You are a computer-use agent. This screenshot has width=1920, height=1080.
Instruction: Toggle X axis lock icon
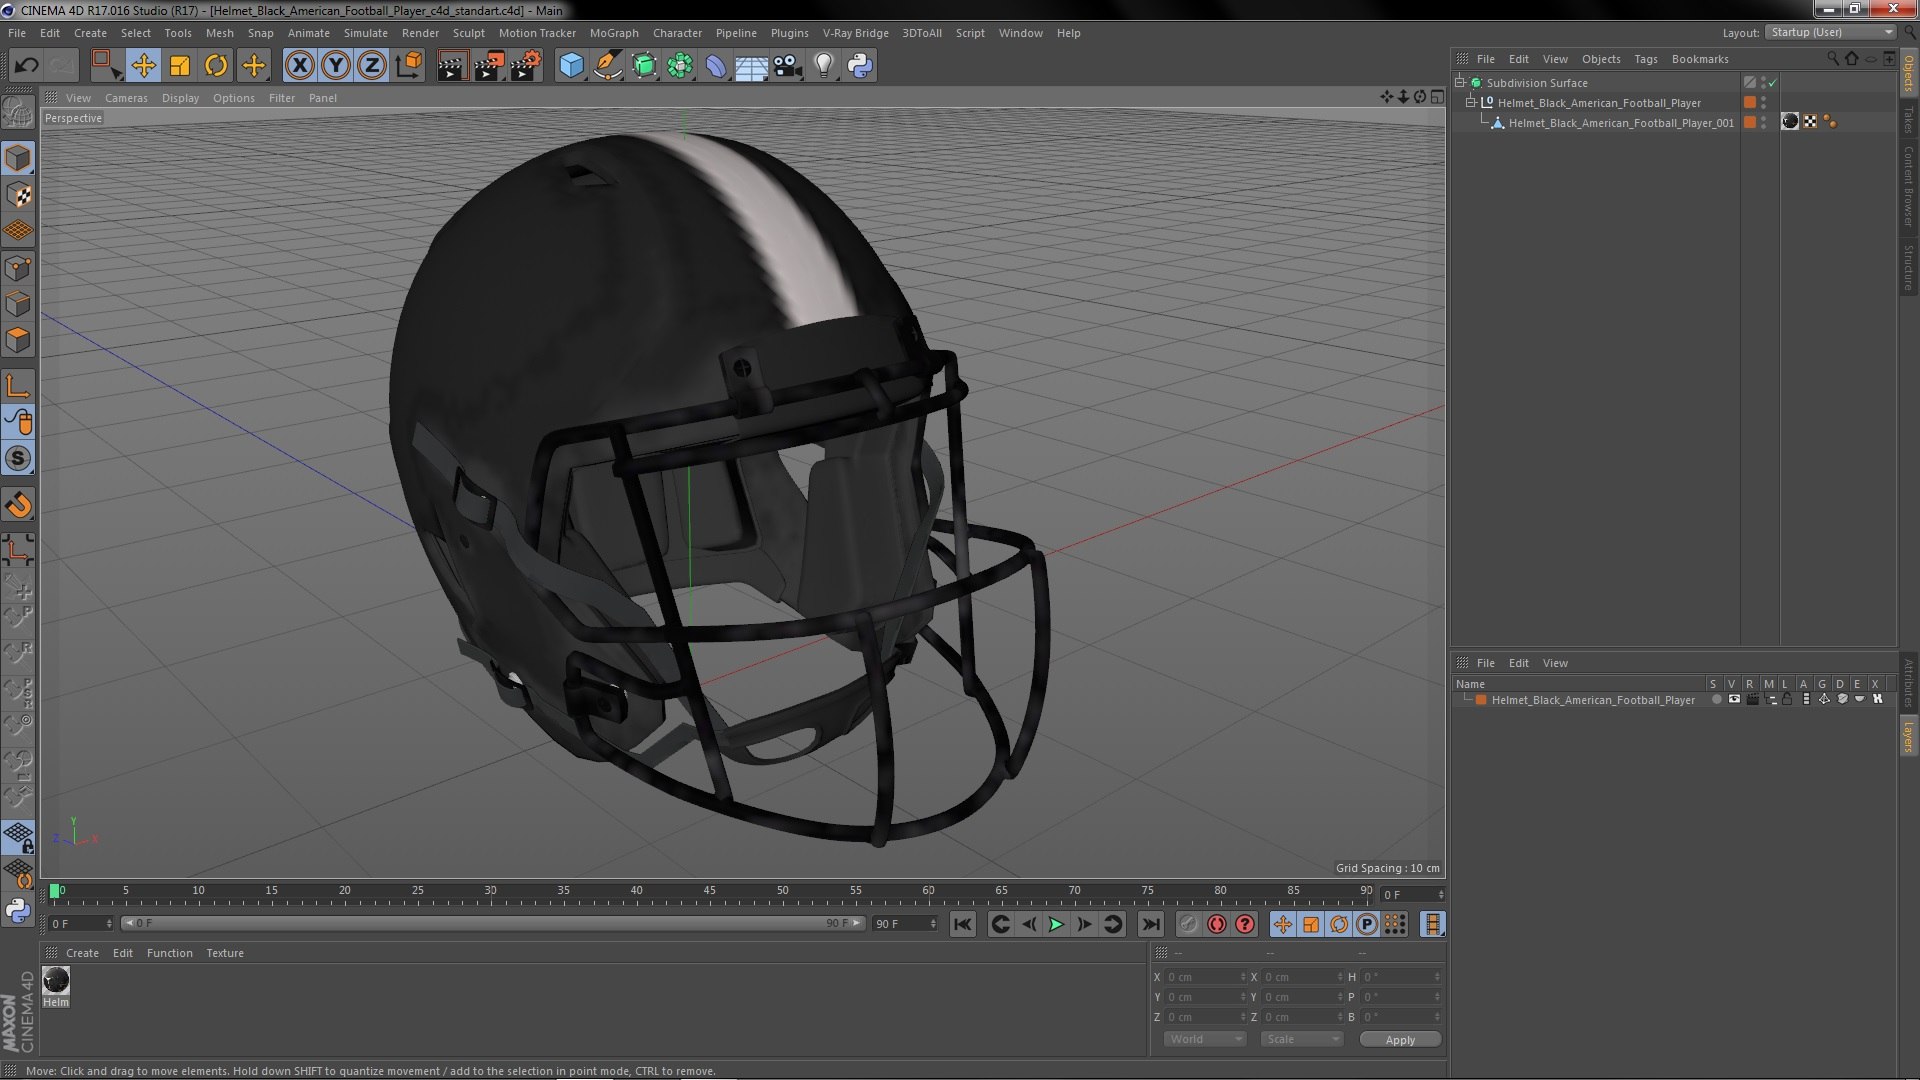click(299, 66)
